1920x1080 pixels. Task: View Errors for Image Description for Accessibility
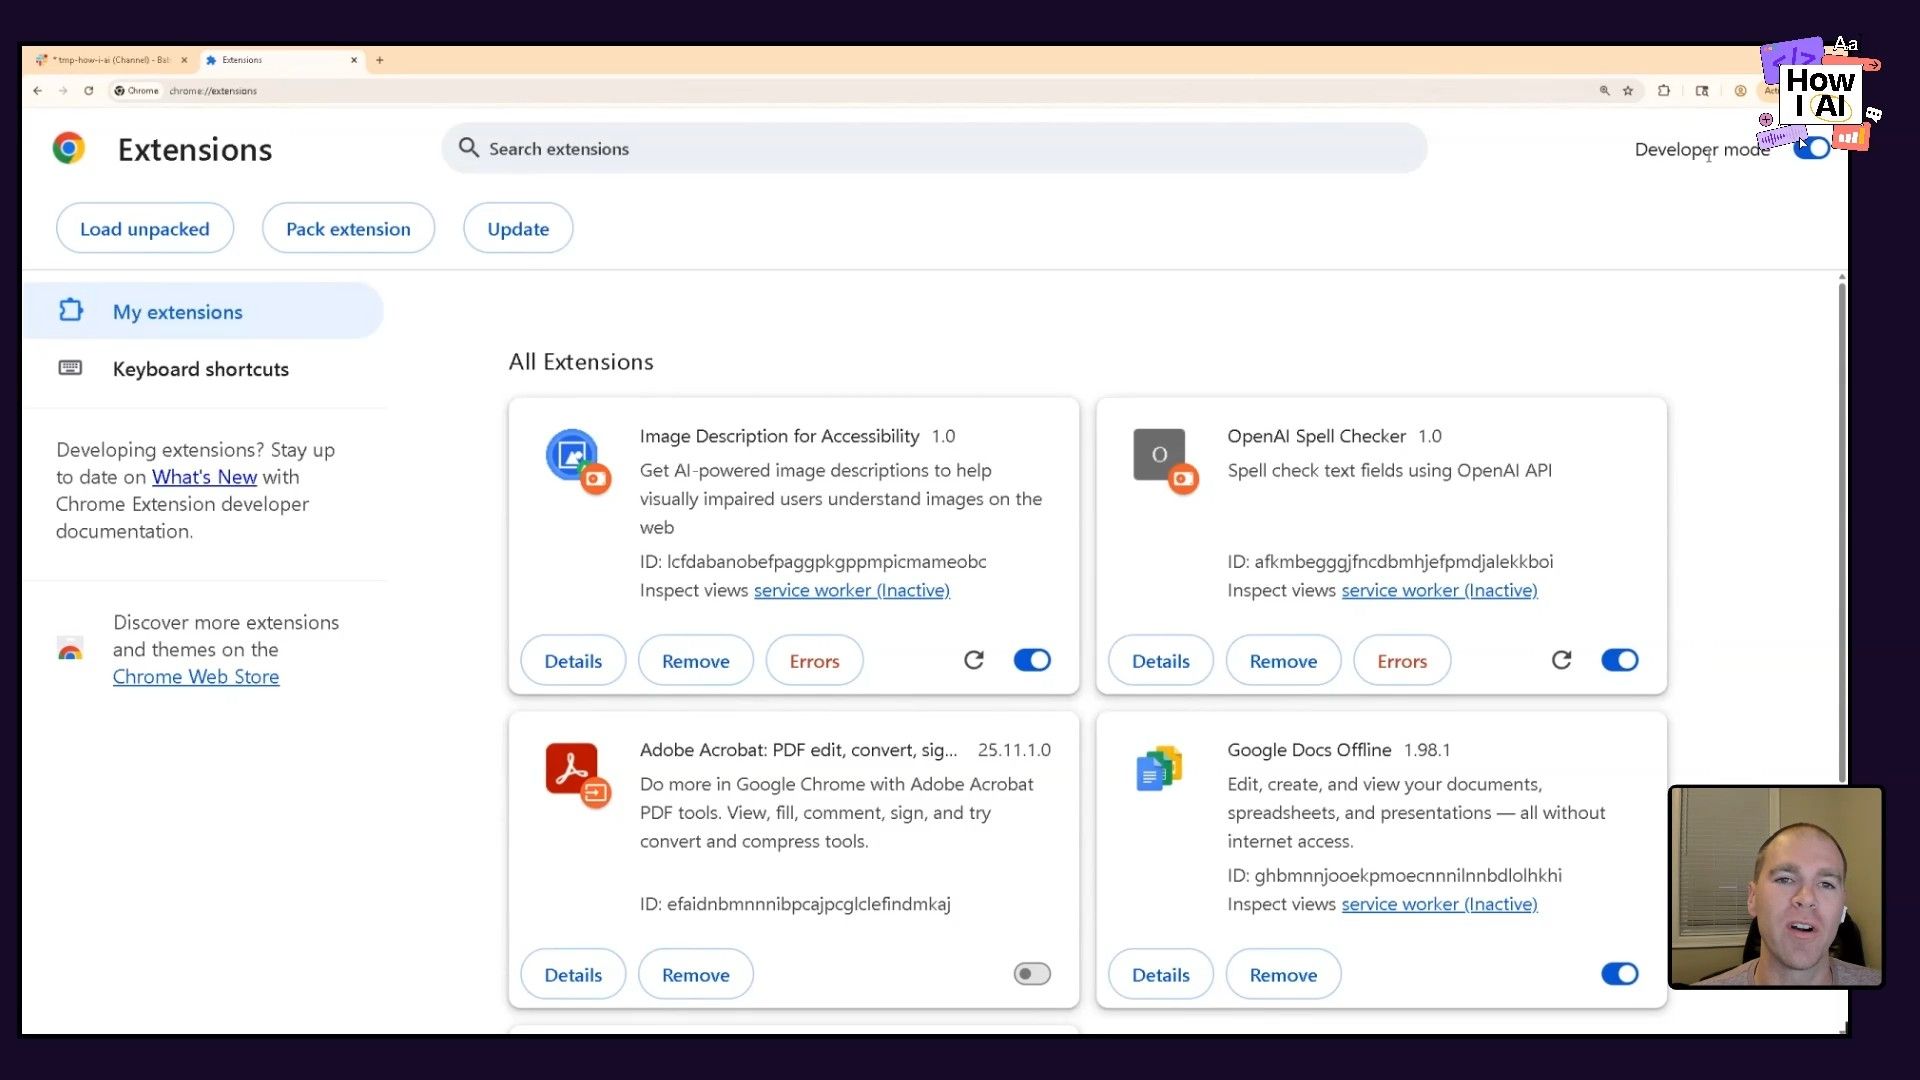click(x=815, y=660)
